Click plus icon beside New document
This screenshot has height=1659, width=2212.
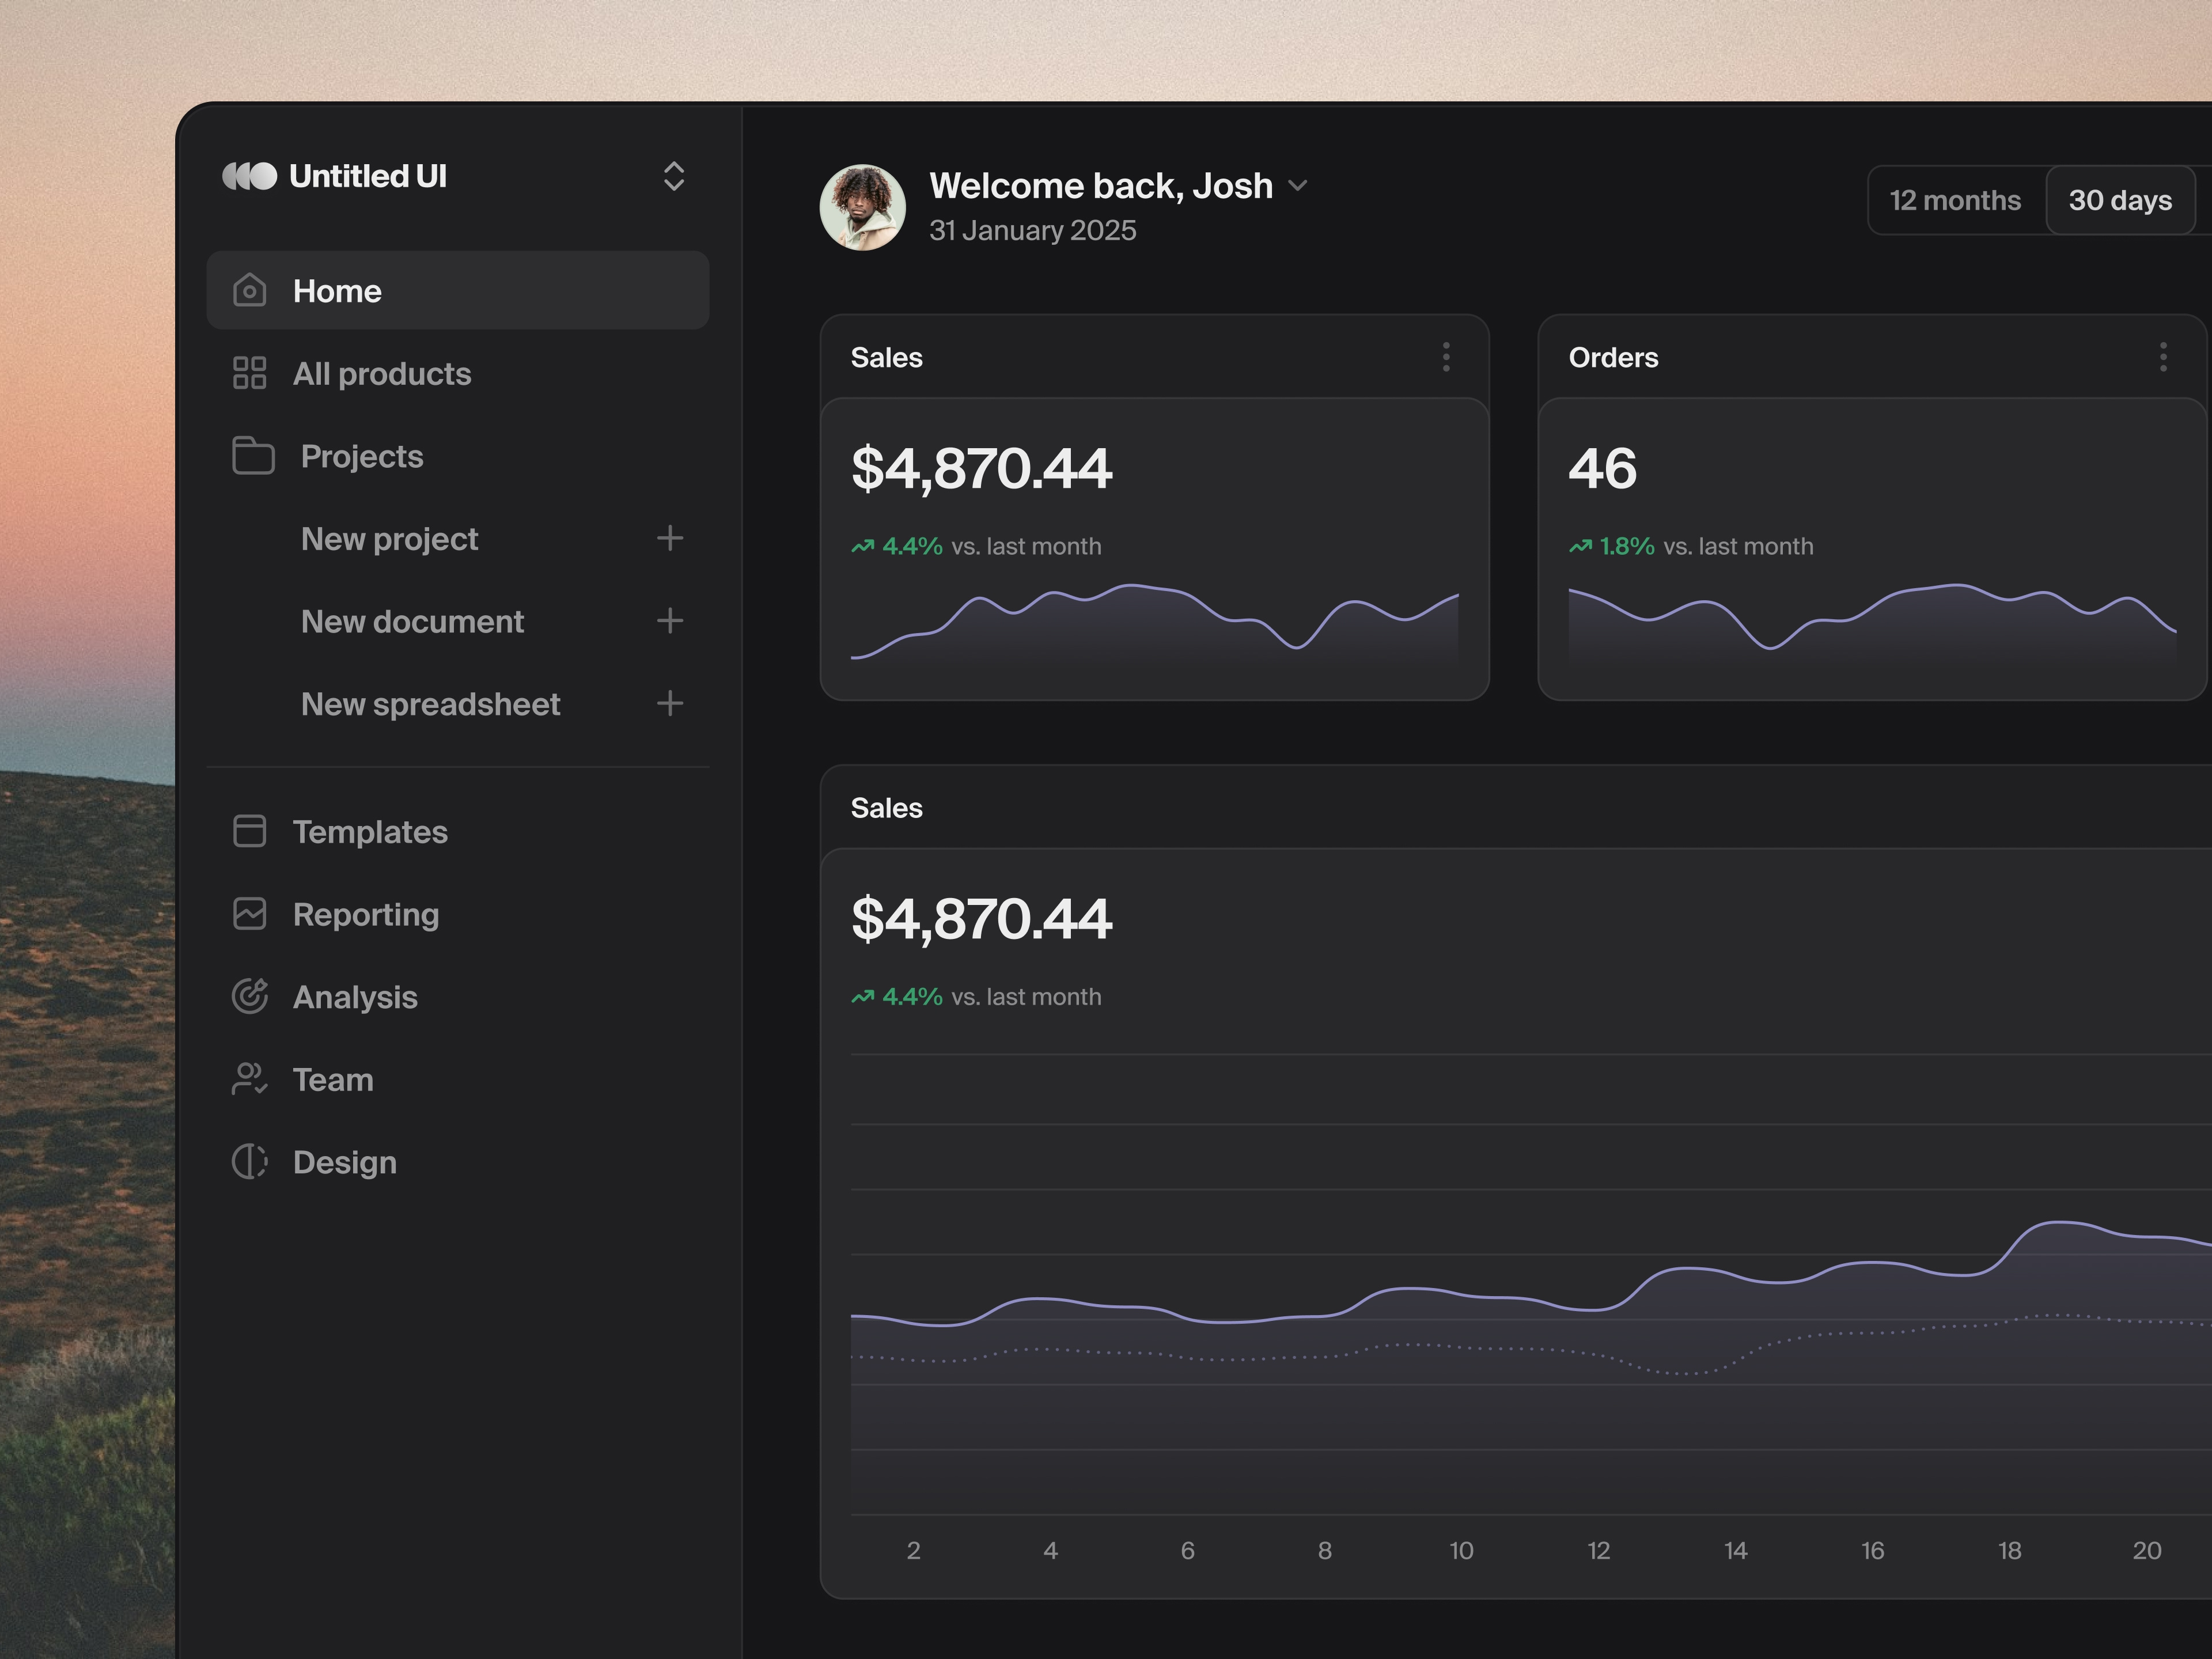670,621
